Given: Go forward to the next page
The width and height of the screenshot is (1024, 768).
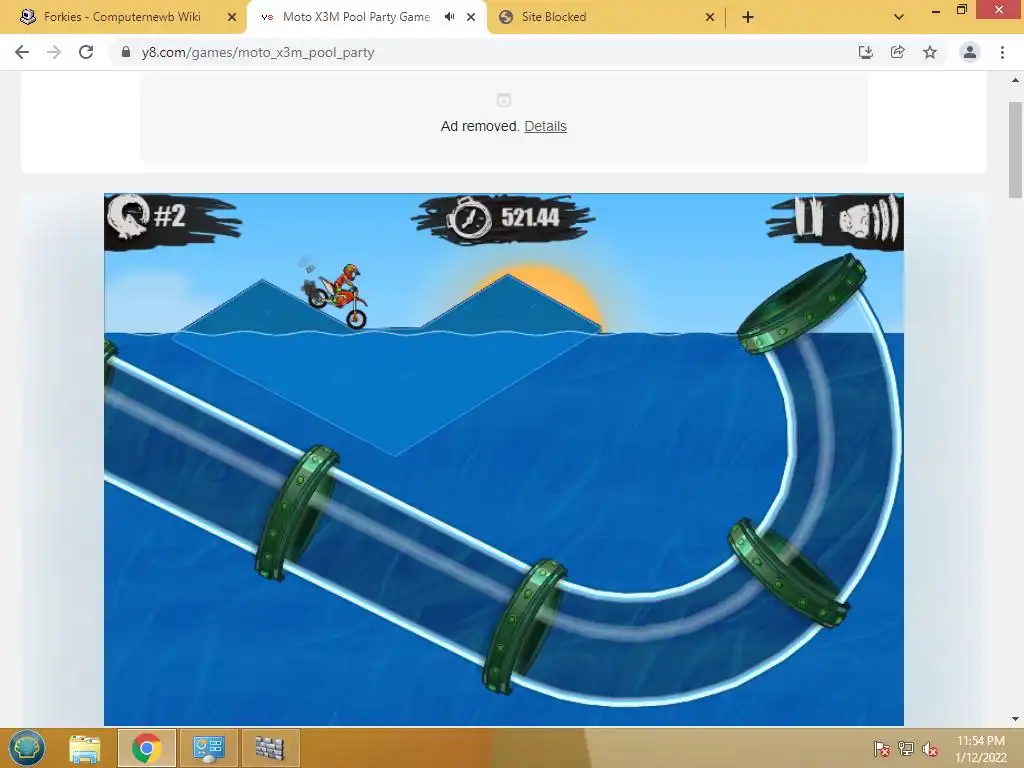Looking at the screenshot, I should pyautogui.click(x=54, y=52).
